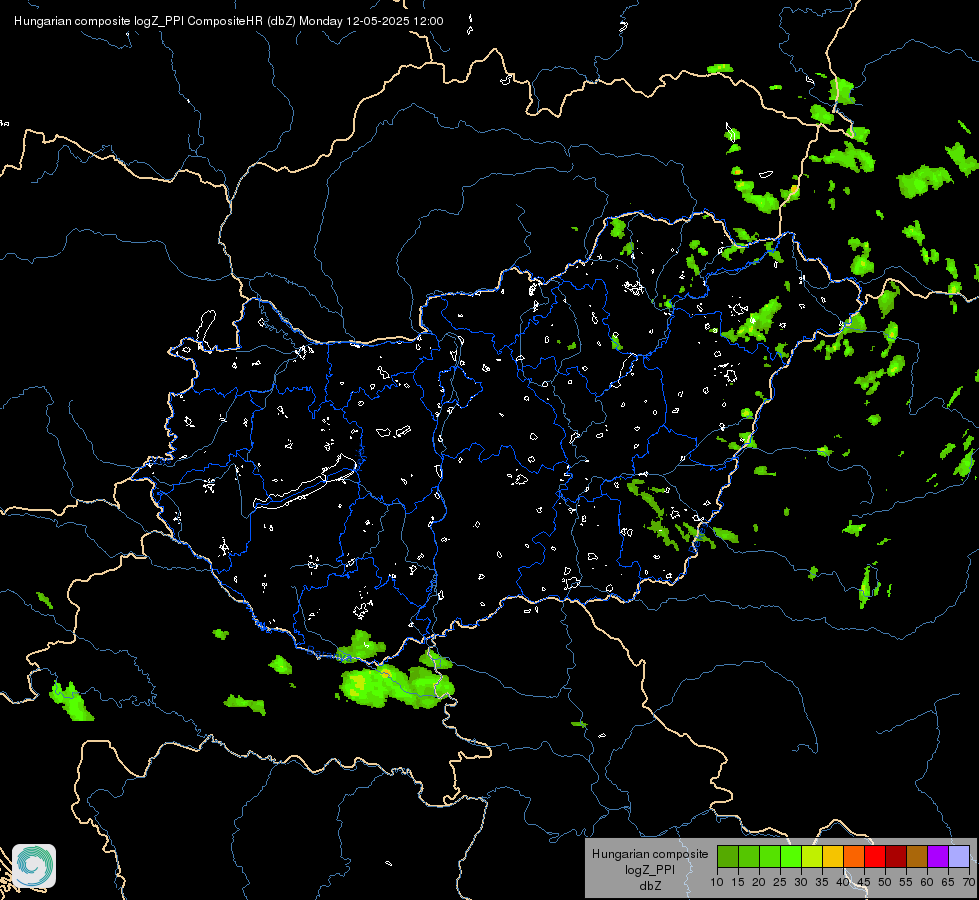This screenshot has height=900, width=979.
Task: Click the legend scale value '20'
Action: [759, 883]
